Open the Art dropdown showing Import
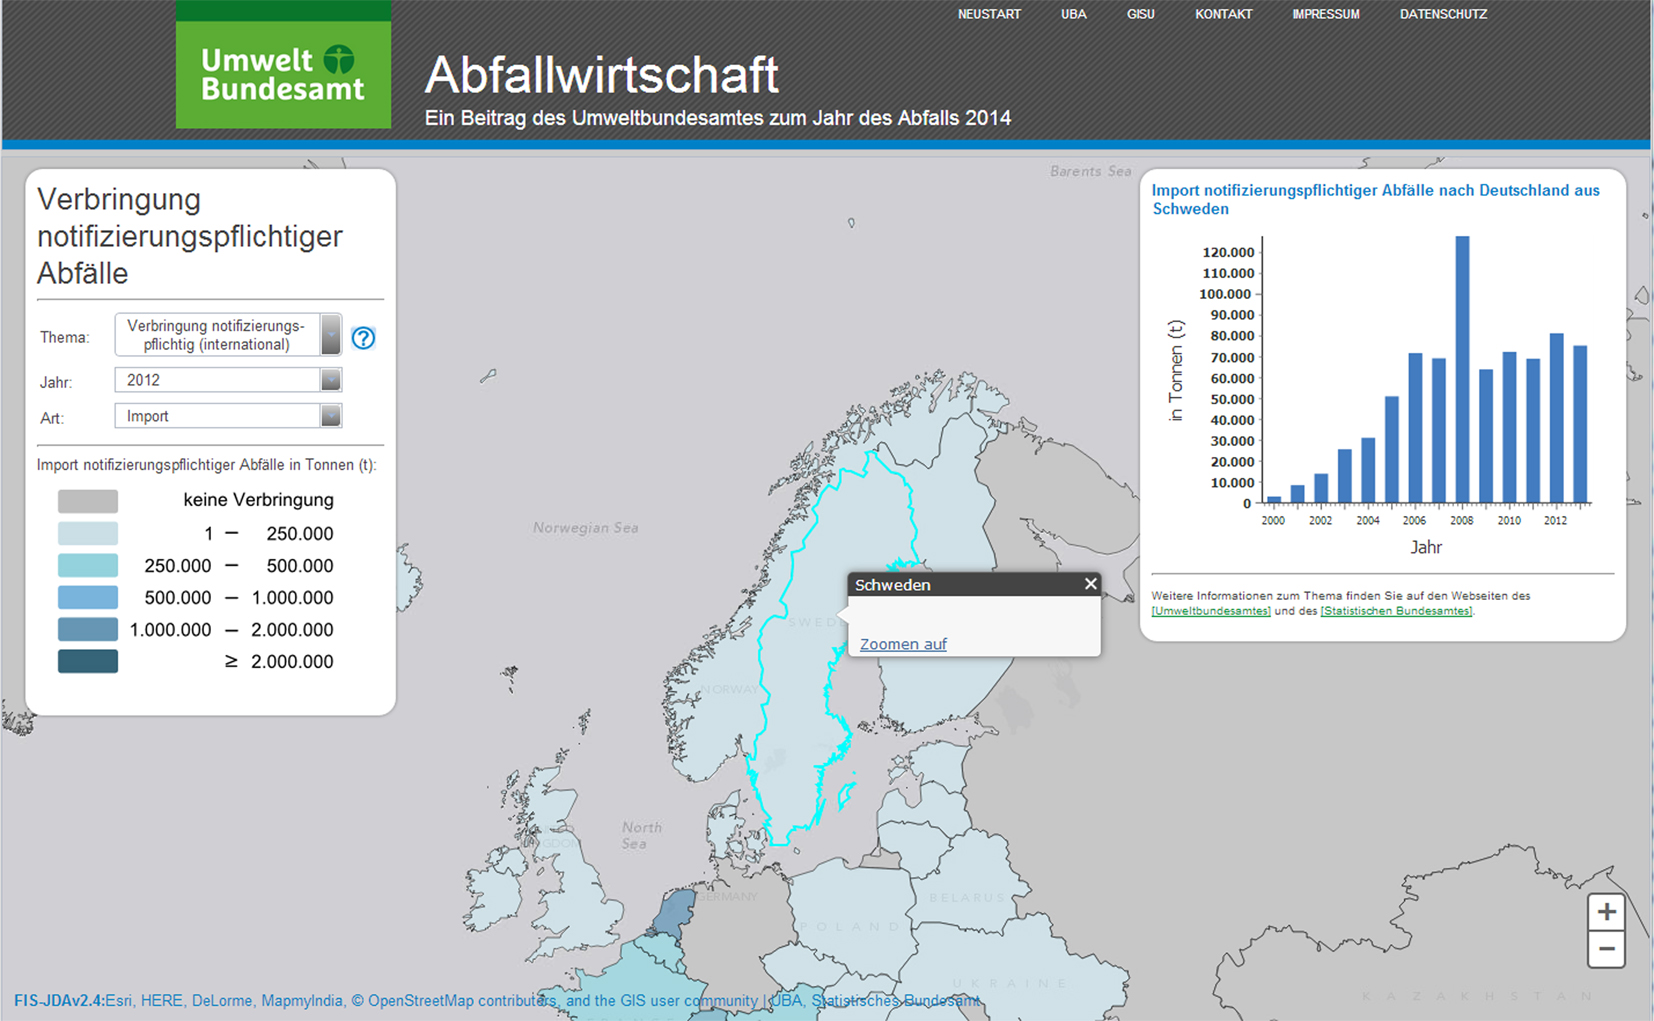1654x1021 pixels. [330, 416]
